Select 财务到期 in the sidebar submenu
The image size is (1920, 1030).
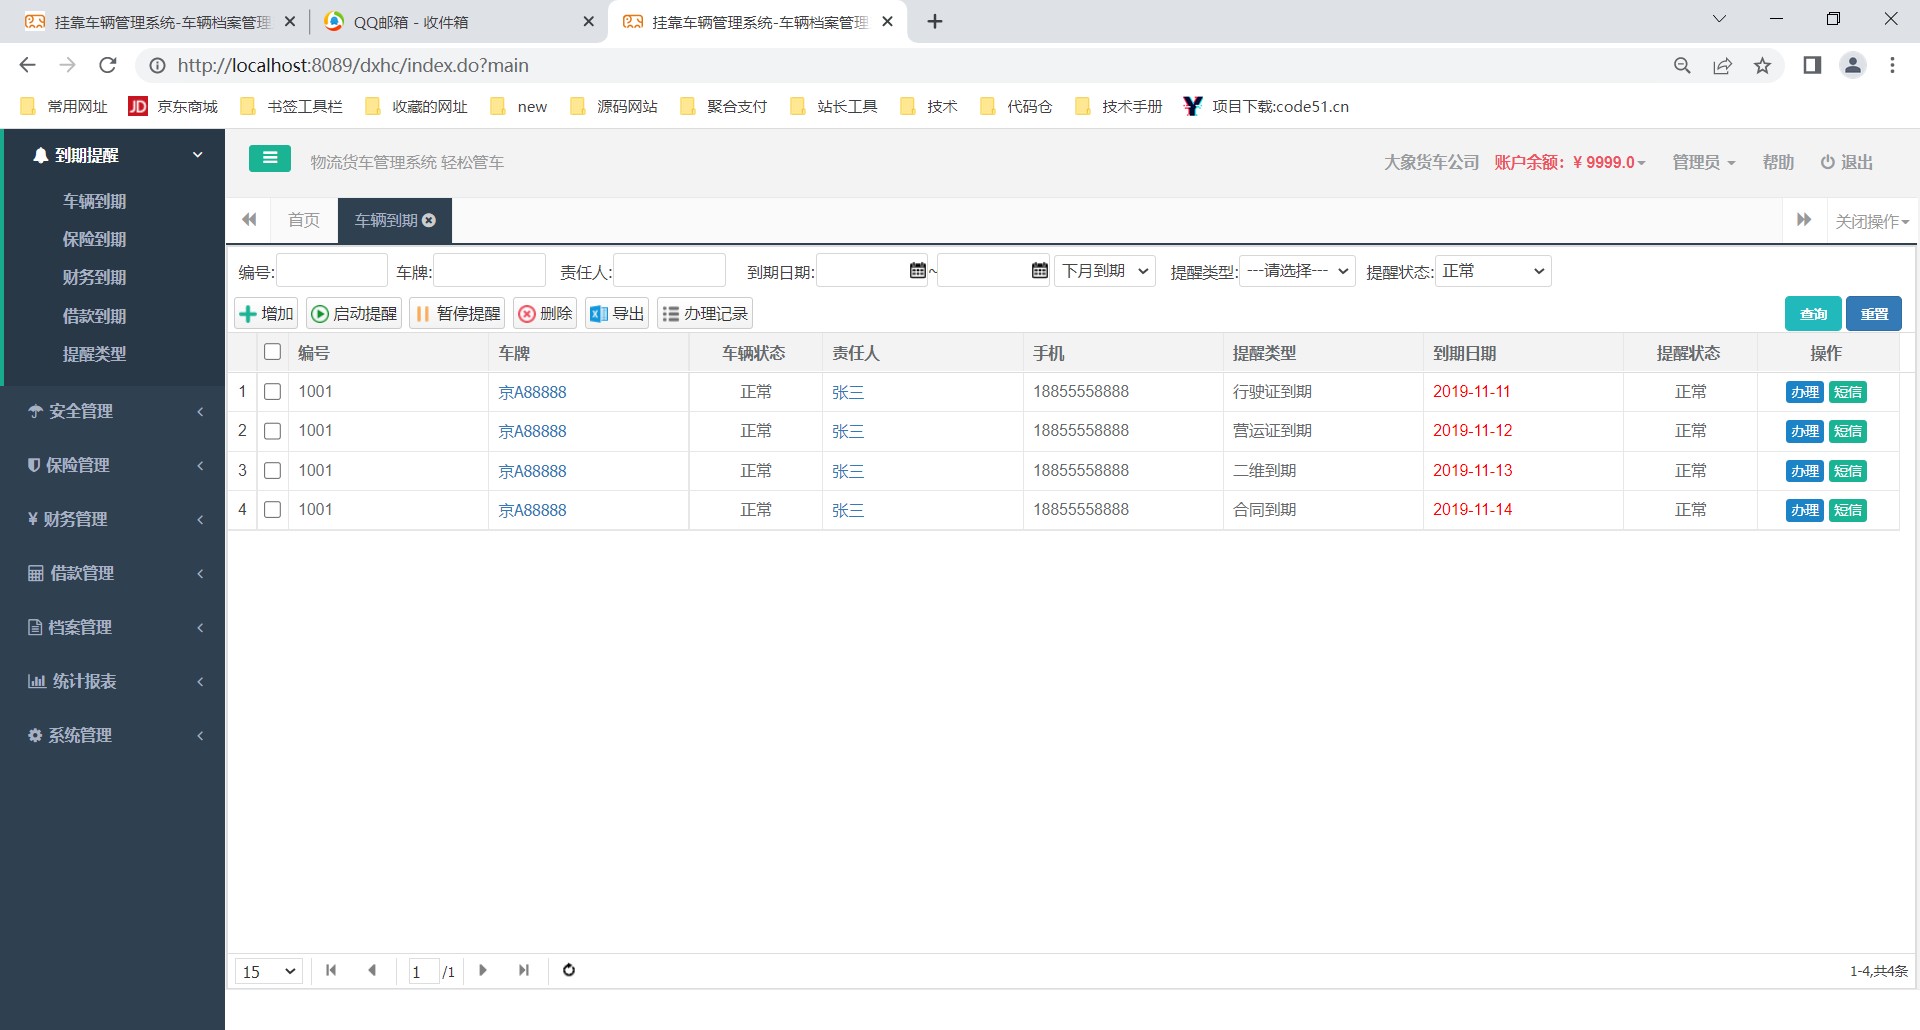[x=94, y=277]
